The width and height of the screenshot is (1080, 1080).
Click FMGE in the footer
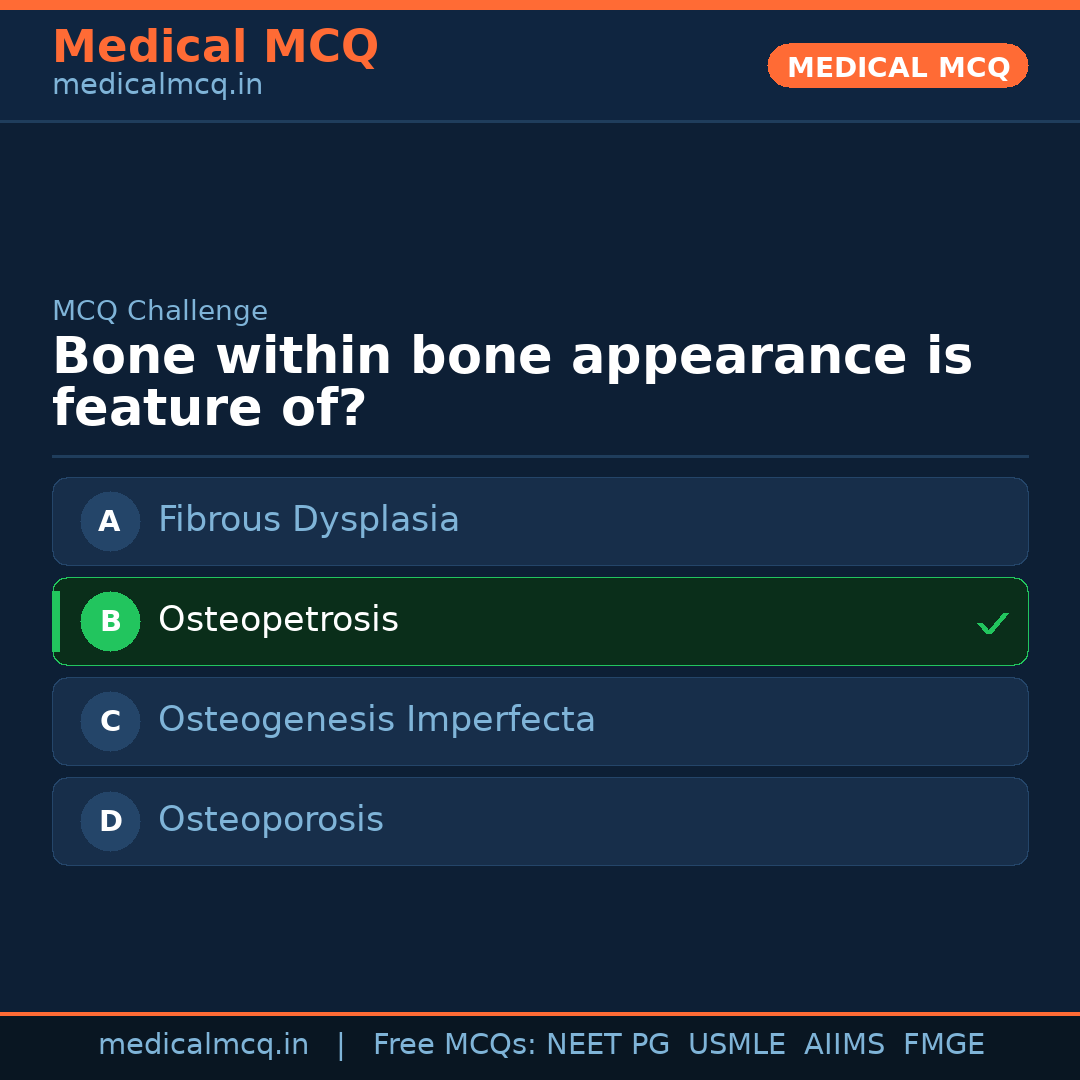(x=943, y=1045)
